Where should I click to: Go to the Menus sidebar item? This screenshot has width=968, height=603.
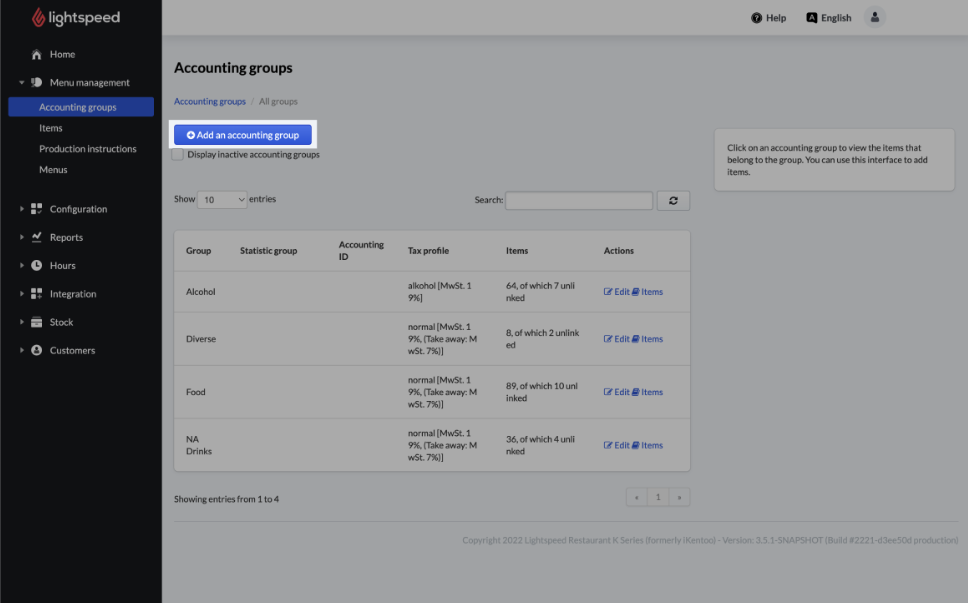coord(53,170)
